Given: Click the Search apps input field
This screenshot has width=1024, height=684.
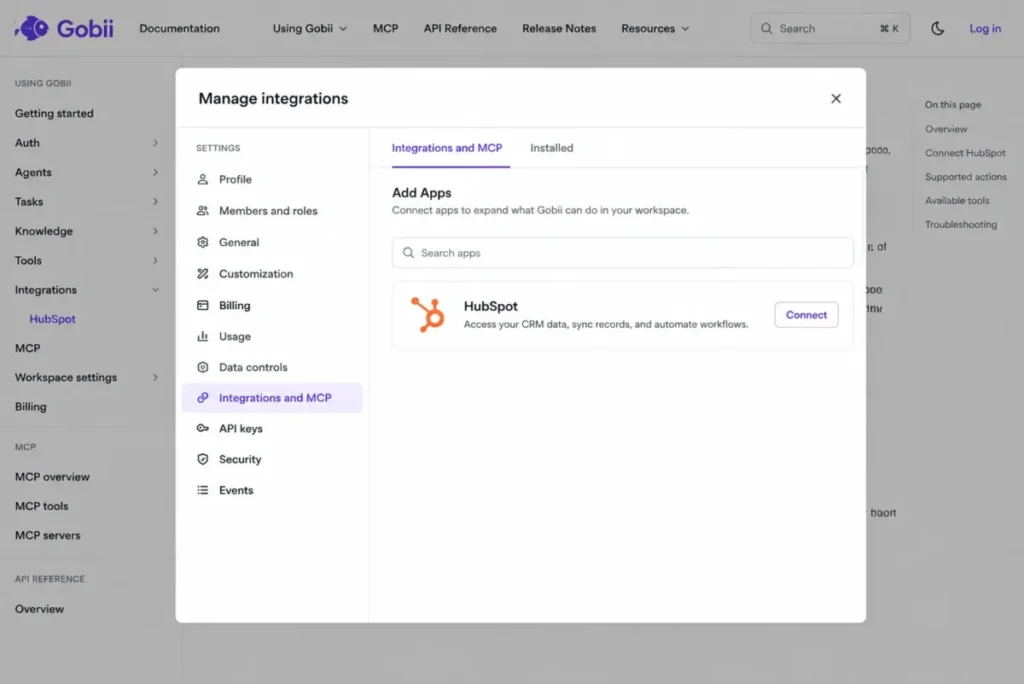Looking at the screenshot, I should [x=622, y=252].
